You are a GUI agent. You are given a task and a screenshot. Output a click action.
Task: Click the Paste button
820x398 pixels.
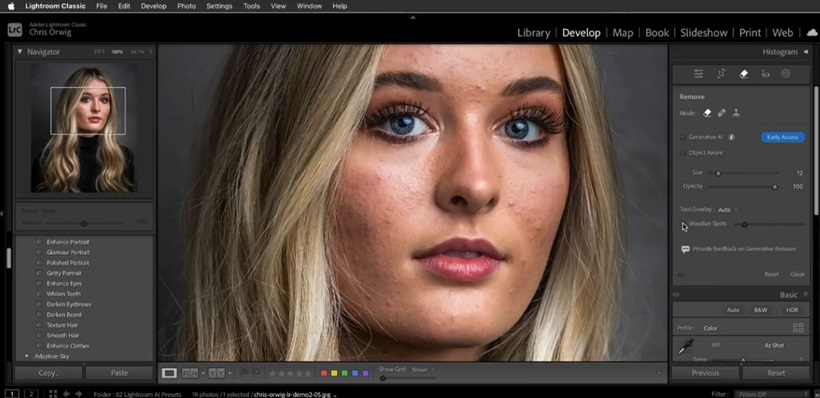pos(119,373)
